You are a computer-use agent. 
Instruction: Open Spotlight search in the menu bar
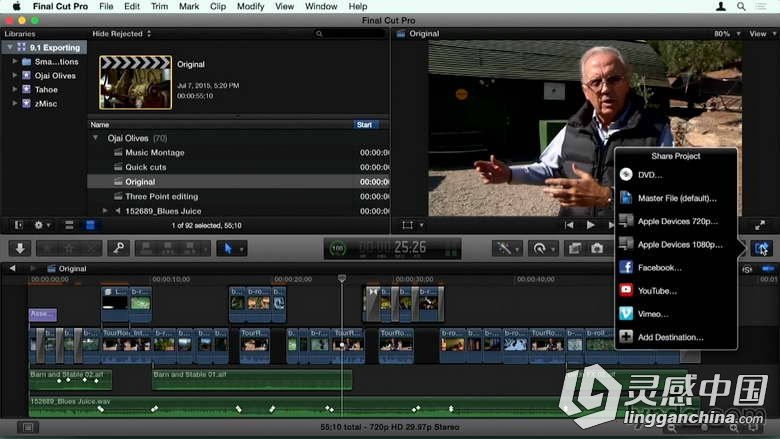(x=741, y=6)
